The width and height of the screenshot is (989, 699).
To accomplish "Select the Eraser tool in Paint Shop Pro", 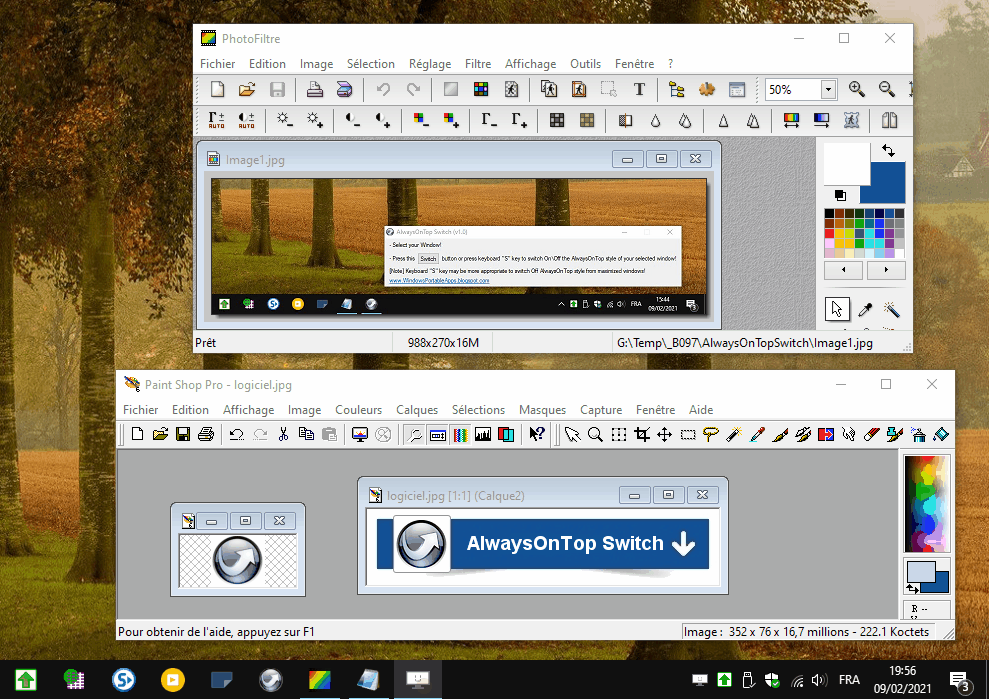I will click(x=872, y=434).
